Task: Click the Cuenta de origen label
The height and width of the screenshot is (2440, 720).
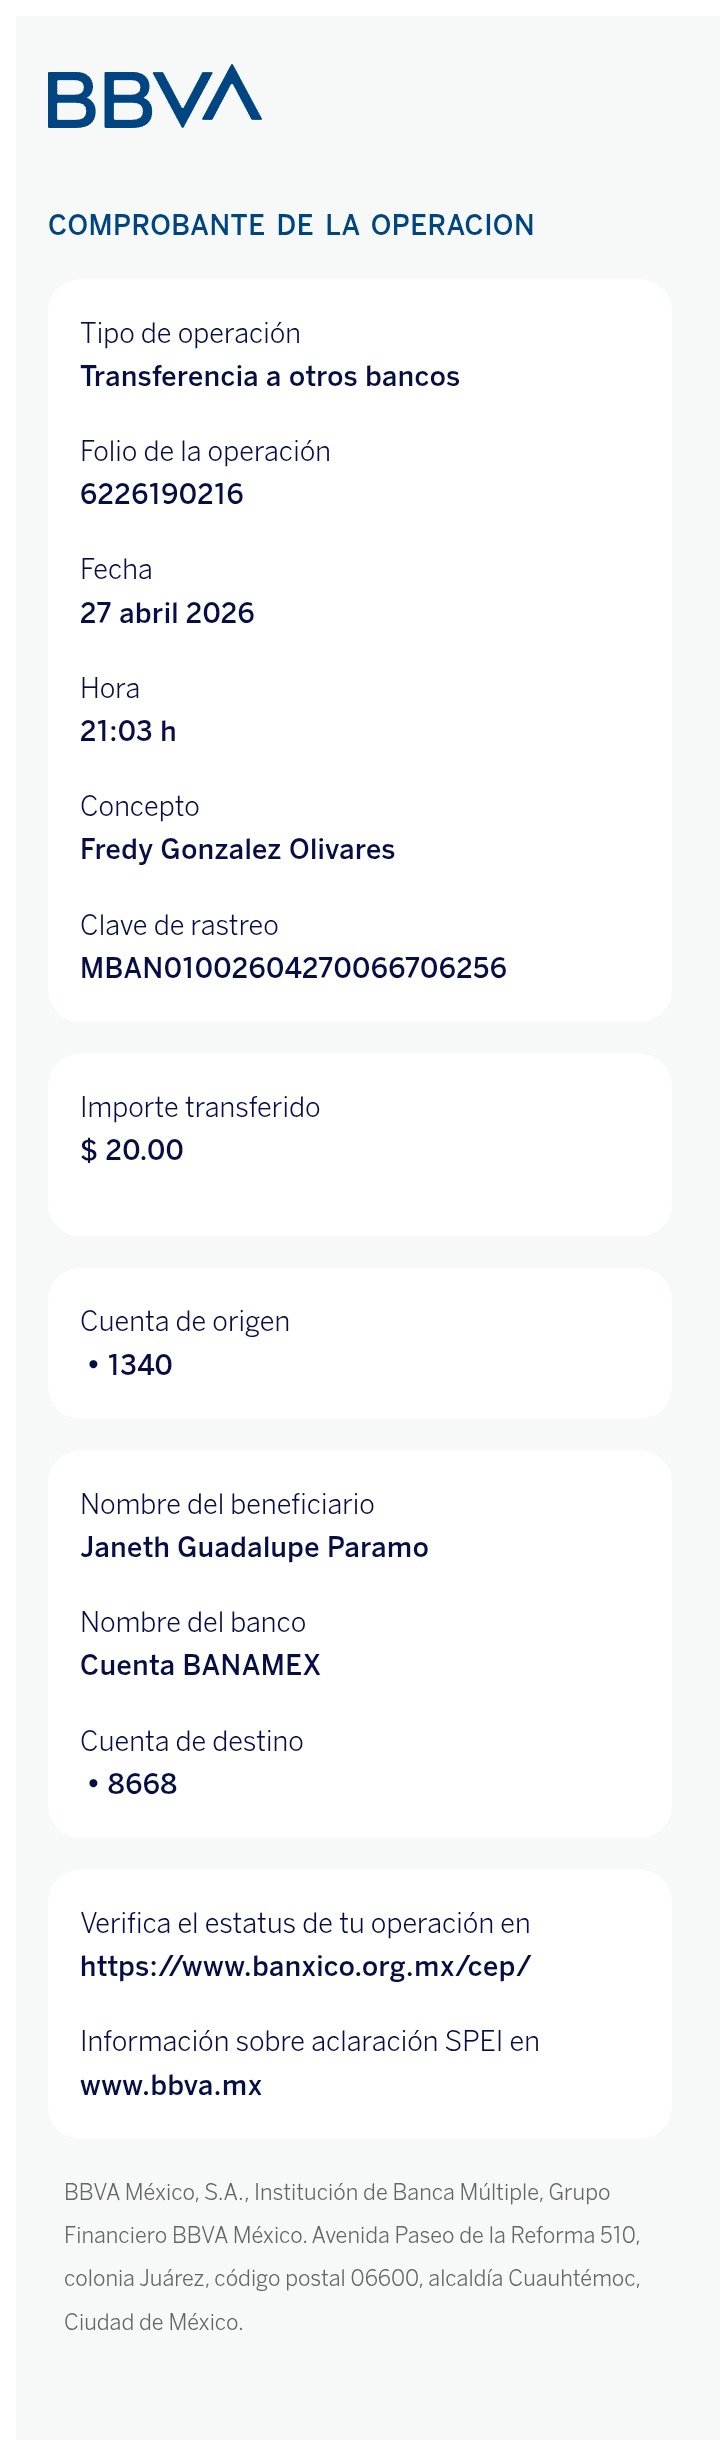Action: [x=185, y=1322]
